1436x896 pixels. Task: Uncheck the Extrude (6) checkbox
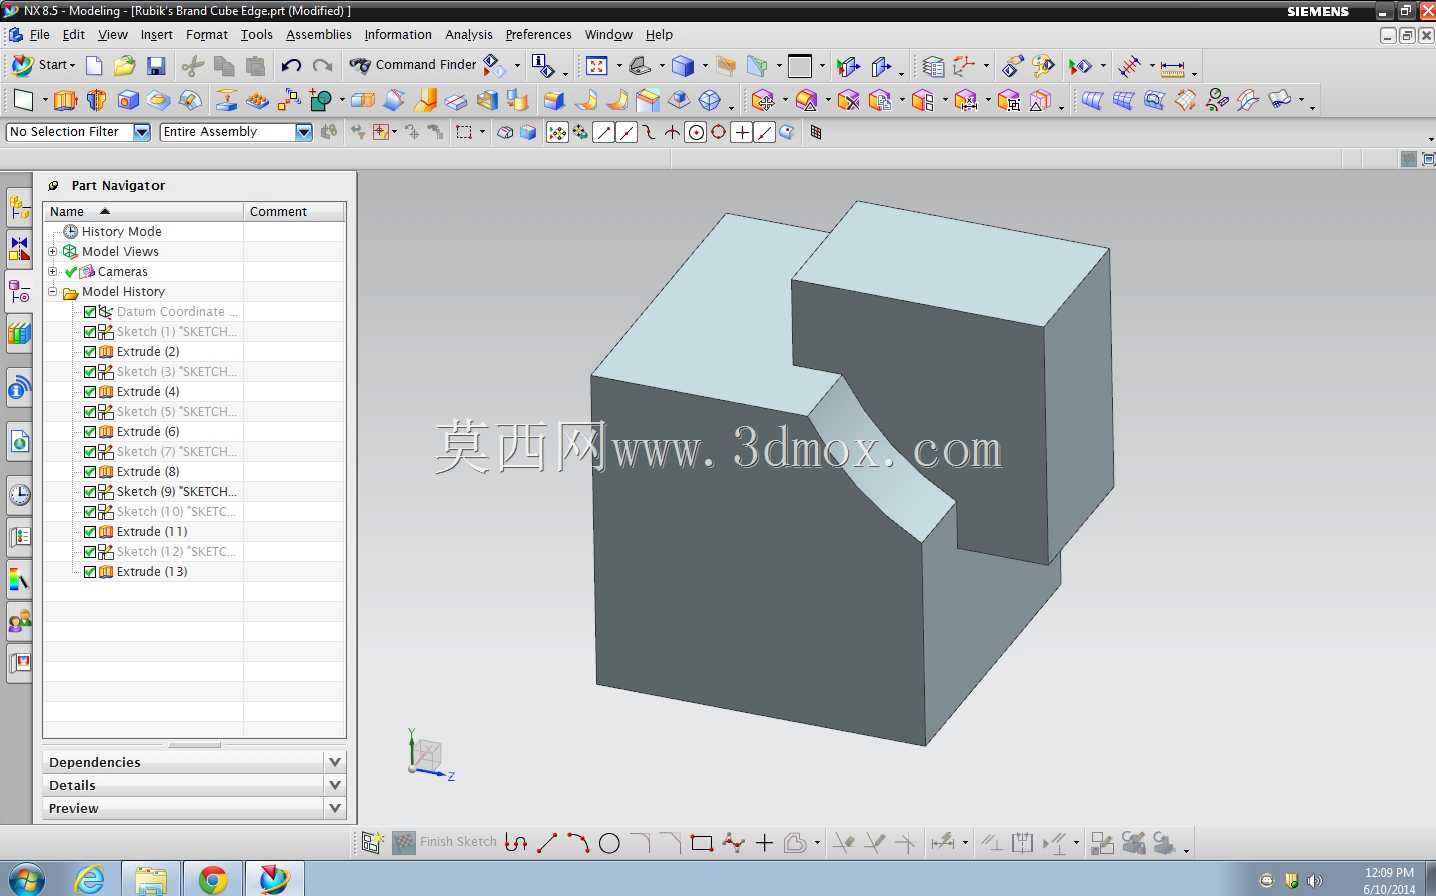pos(90,432)
